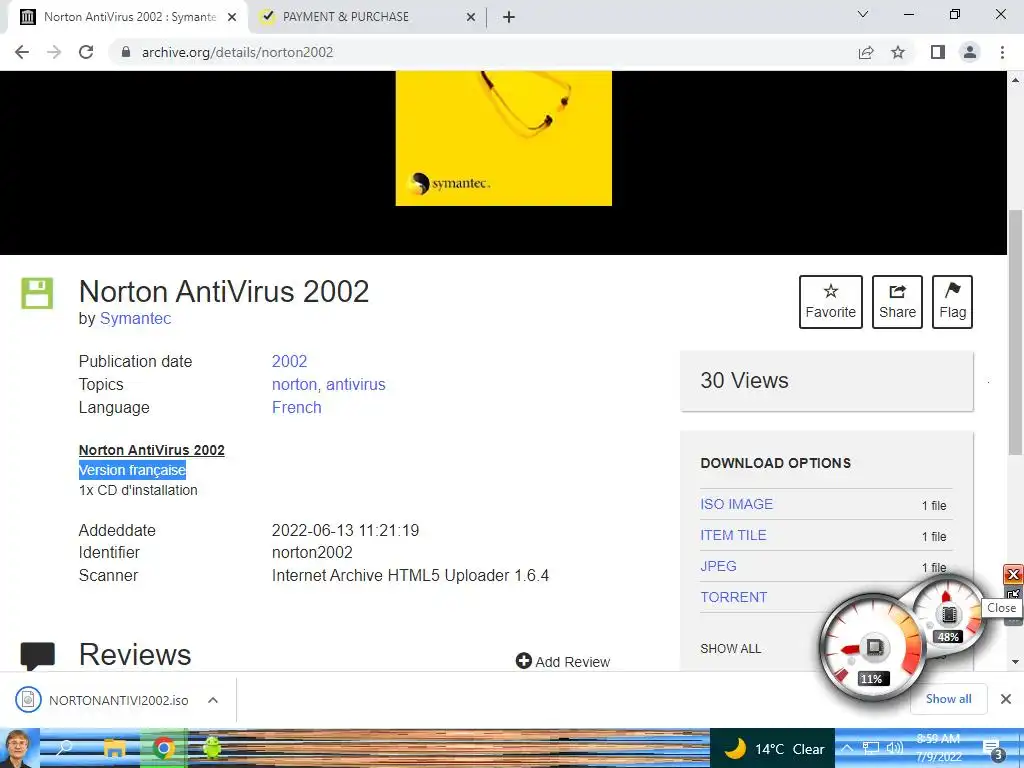Viewport: 1024px width, 768px height.
Task: Click the highlighted Version française text
Action: (132, 470)
